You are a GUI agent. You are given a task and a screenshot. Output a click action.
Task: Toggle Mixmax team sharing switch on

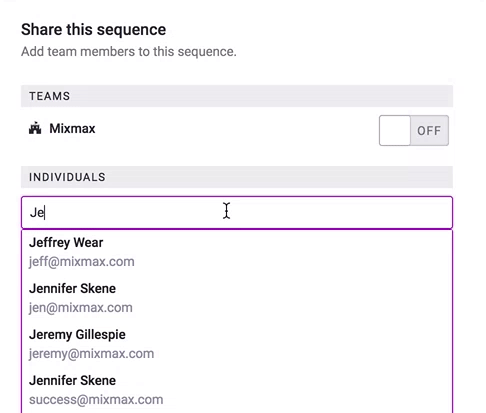click(414, 130)
